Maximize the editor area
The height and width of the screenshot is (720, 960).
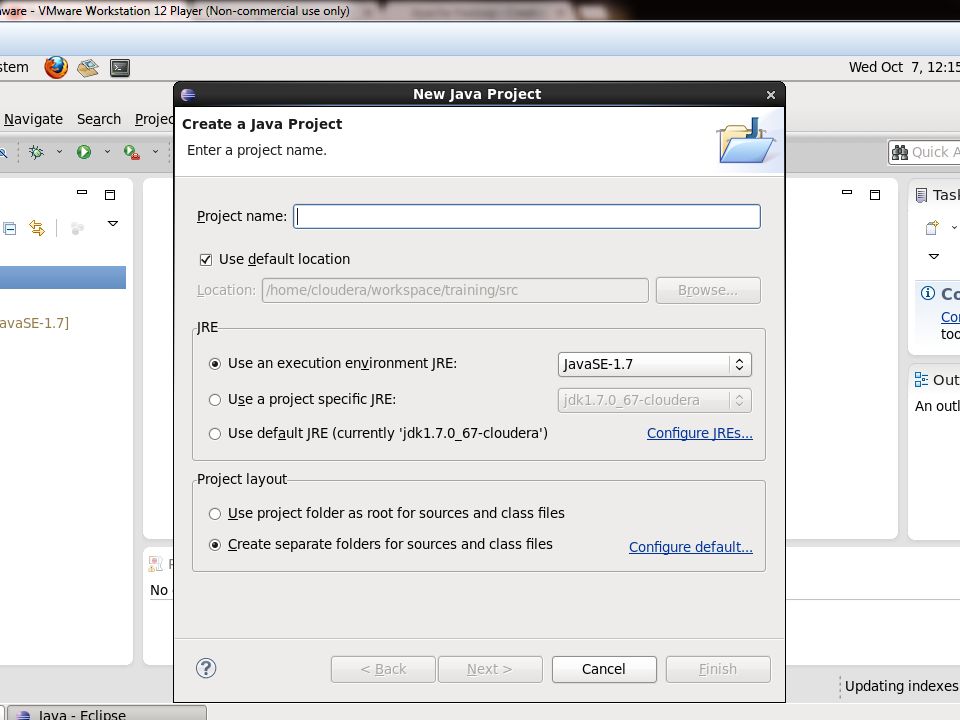click(x=875, y=195)
